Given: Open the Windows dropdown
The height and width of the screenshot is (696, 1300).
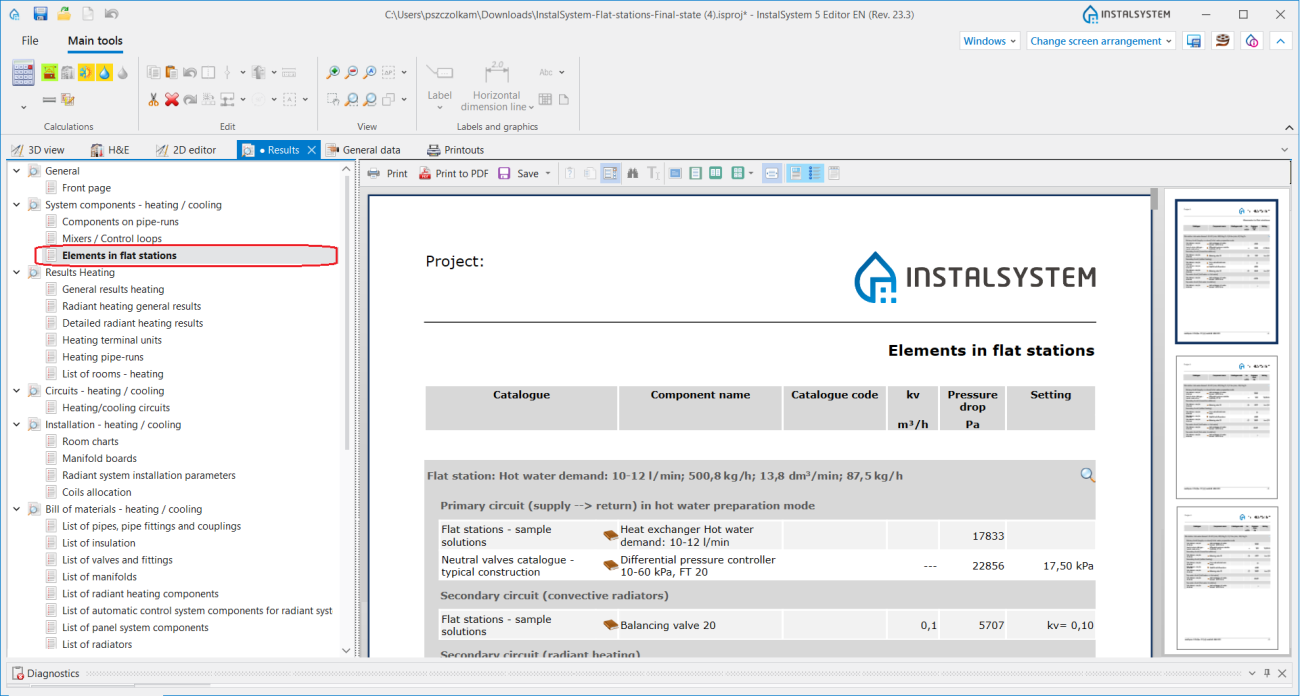Looking at the screenshot, I should (990, 41).
